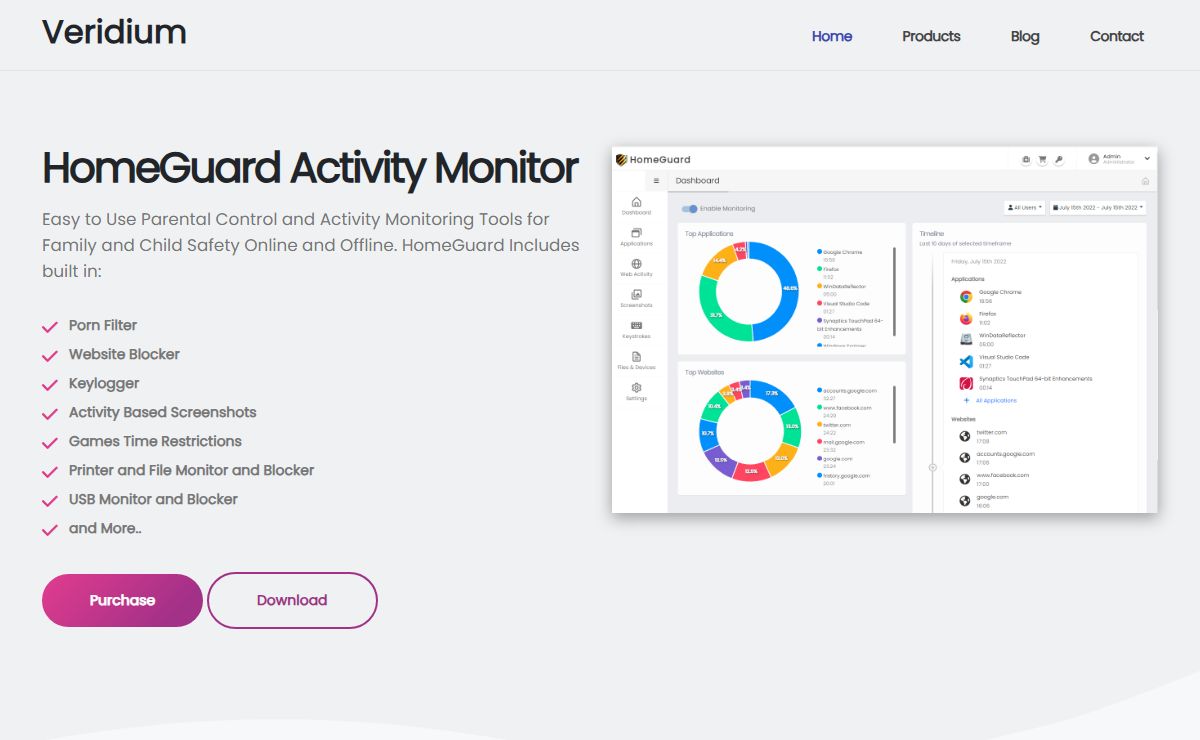Click the "and More.." list text
Image resolution: width=1200 pixels, height=740 pixels.
point(105,528)
